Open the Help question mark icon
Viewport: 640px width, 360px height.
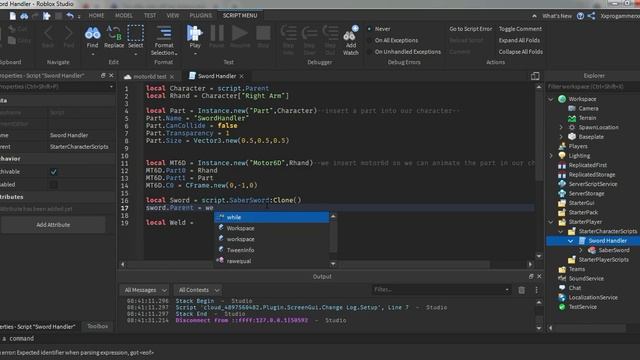(x=580, y=16)
